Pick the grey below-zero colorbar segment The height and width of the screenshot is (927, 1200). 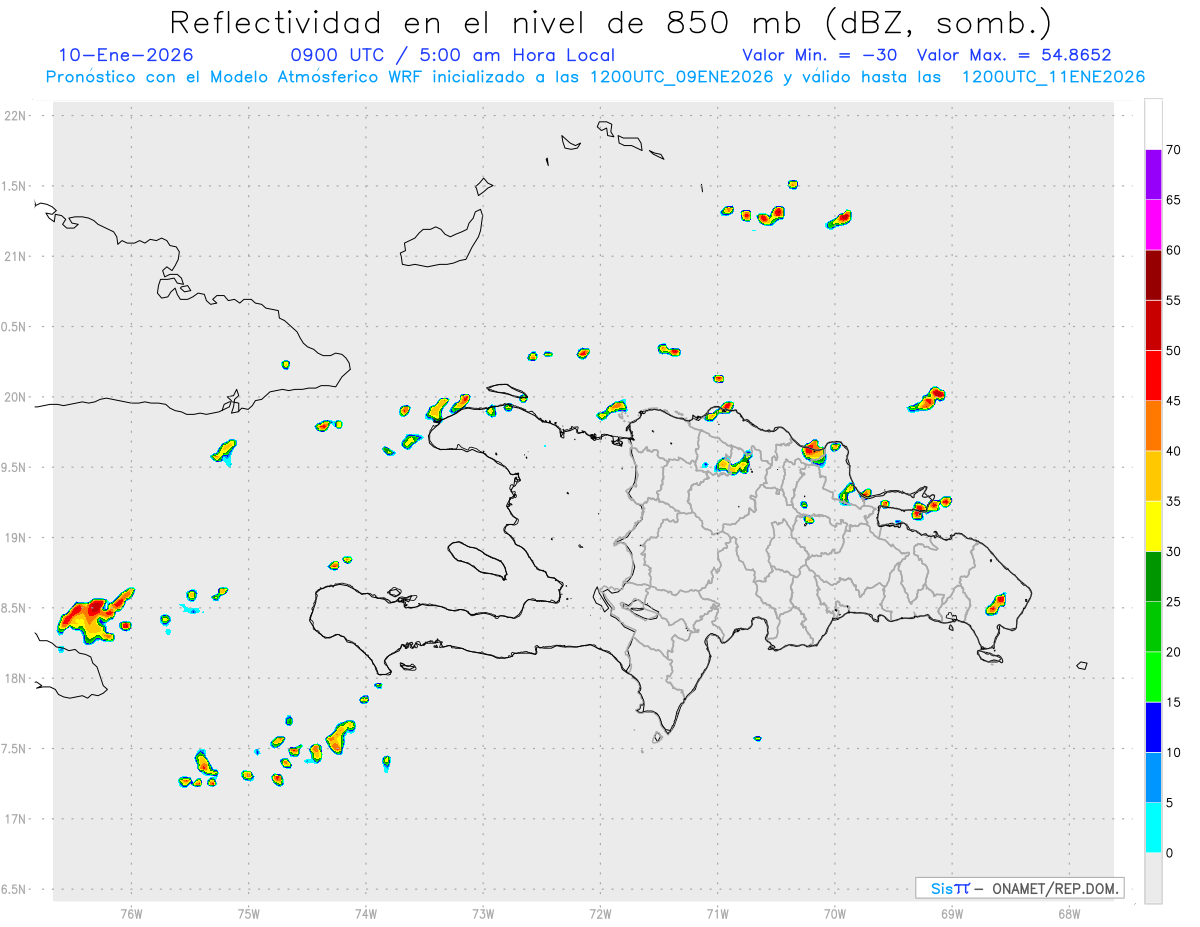pos(1153,878)
